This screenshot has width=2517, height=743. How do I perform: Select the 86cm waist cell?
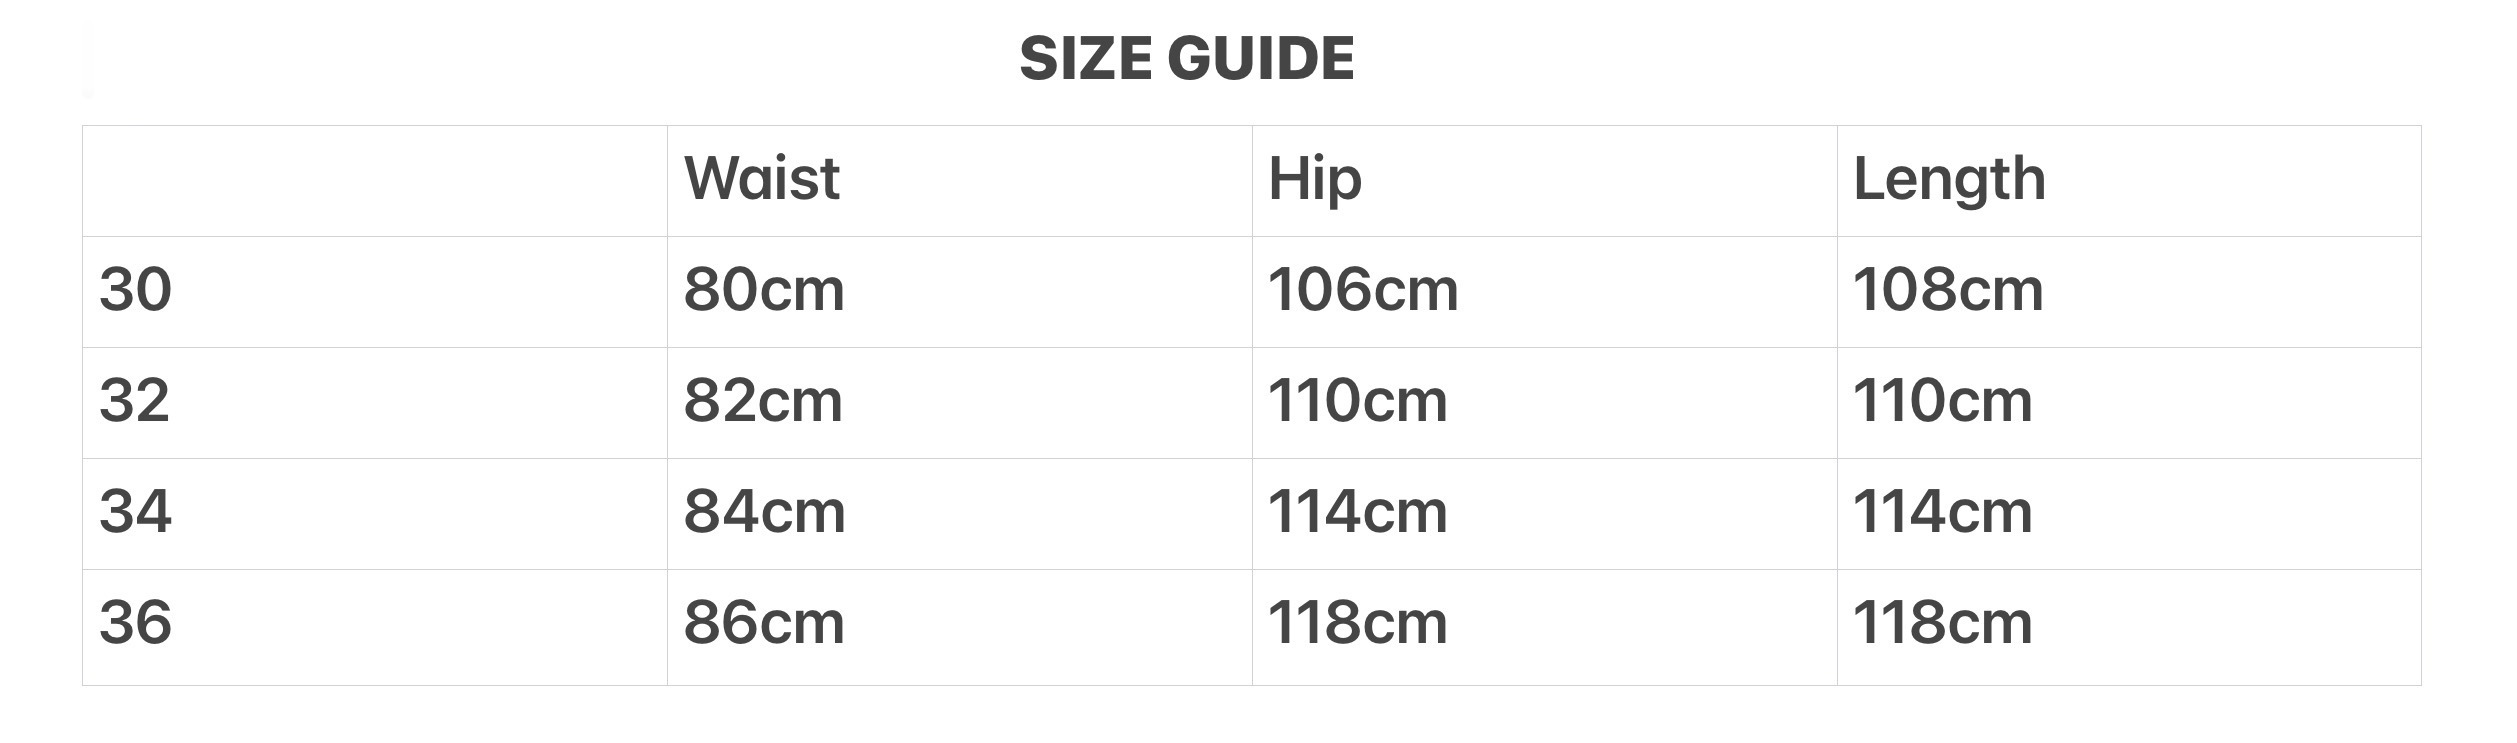[764, 624]
